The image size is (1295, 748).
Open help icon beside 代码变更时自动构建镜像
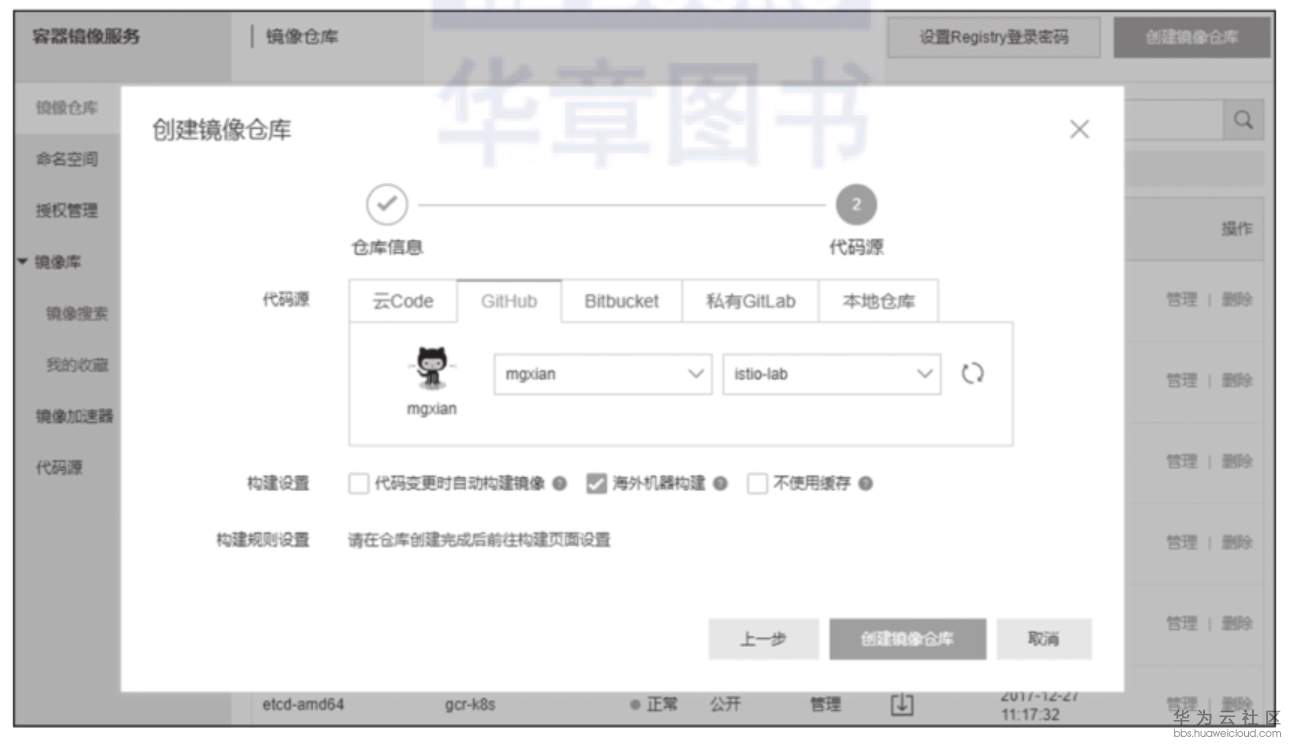(559, 484)
